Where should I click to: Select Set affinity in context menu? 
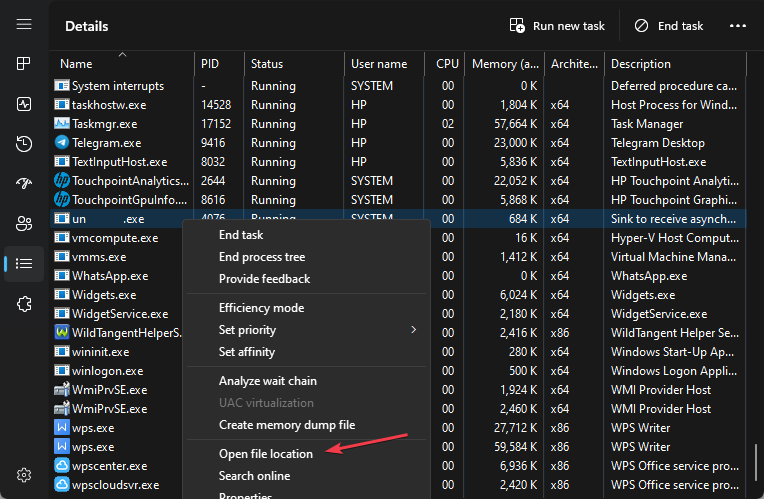tap(247, 352)
